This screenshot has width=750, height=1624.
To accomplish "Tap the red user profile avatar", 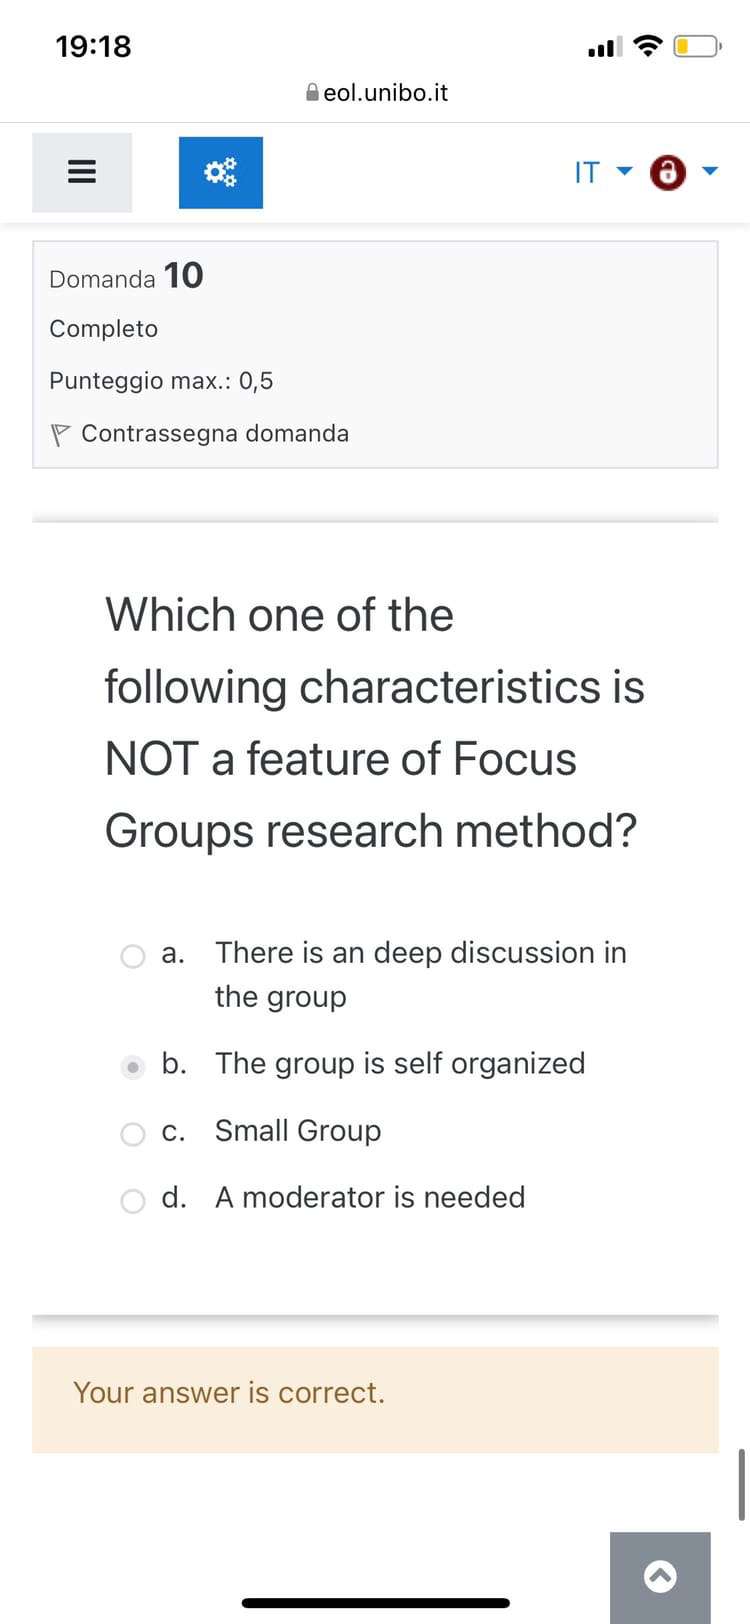I will pos(668,172).
